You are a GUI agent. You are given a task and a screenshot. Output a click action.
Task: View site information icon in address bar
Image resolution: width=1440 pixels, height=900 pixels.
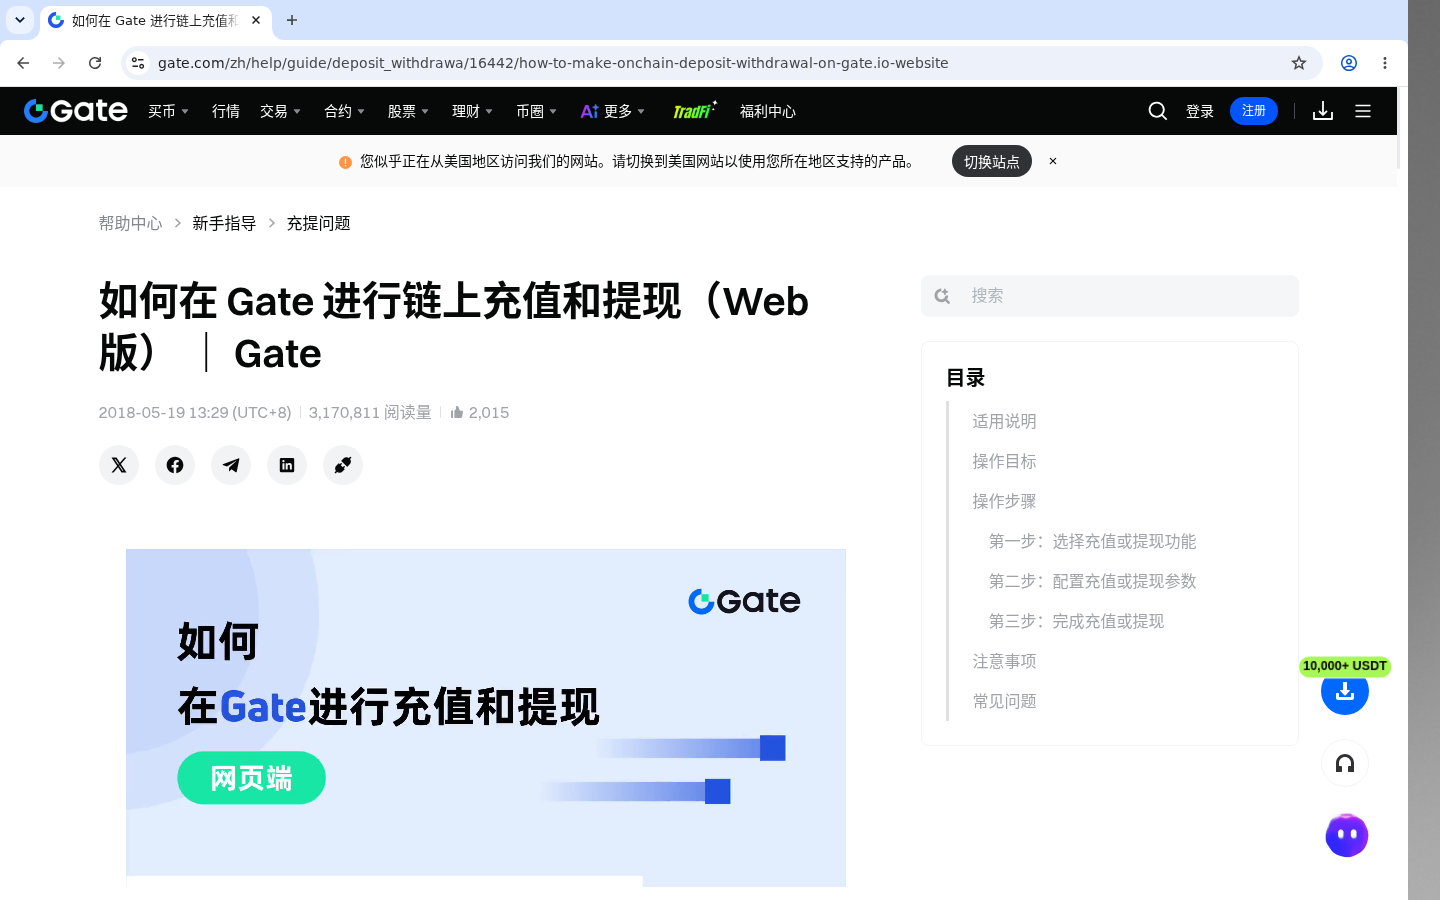tap(138, 63)
